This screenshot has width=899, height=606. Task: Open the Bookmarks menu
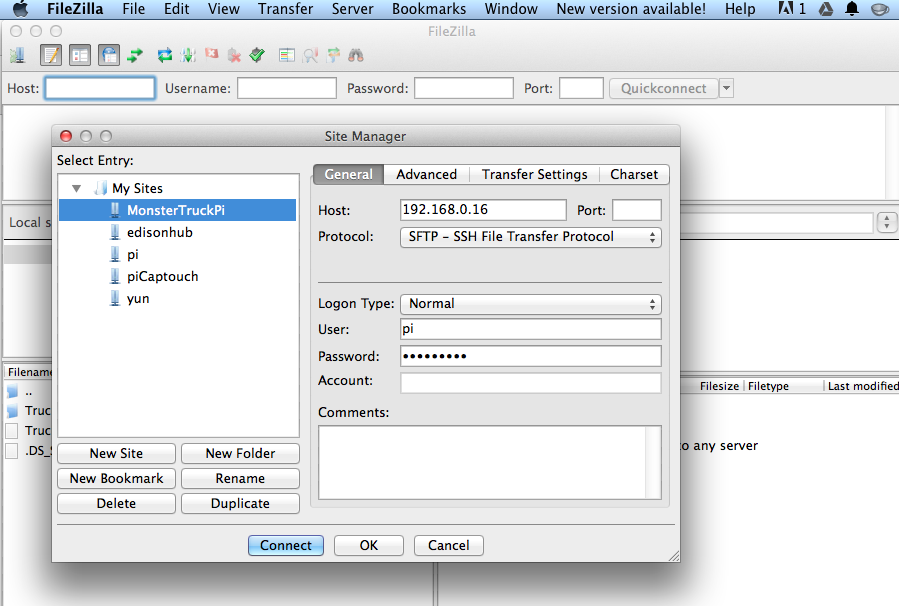coord(429,9)
